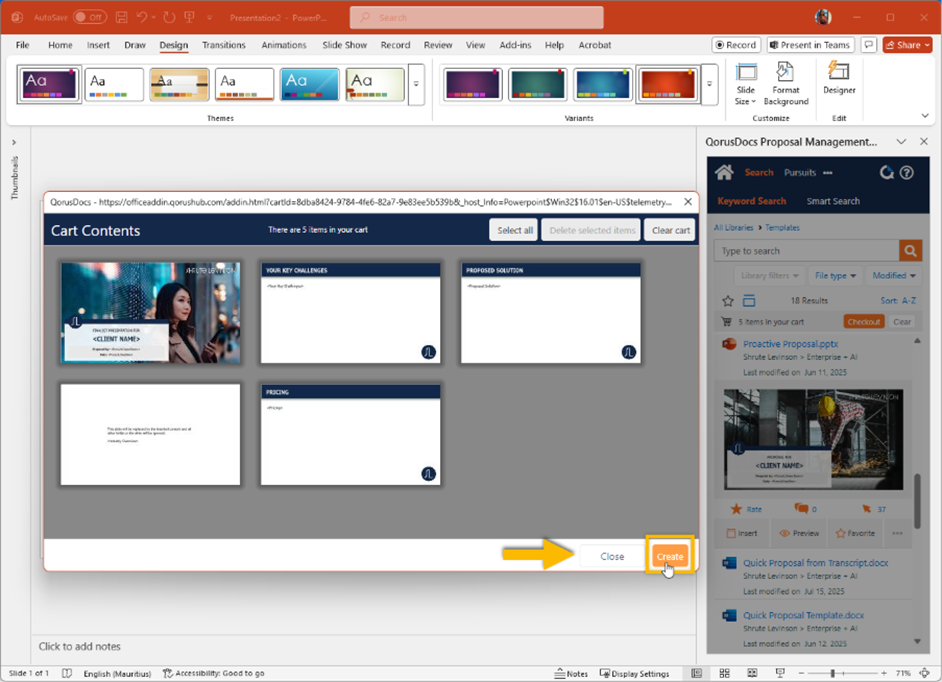Open comments icon under Proactive Proposal
The image size is (942, 682).
coord(801,509)
